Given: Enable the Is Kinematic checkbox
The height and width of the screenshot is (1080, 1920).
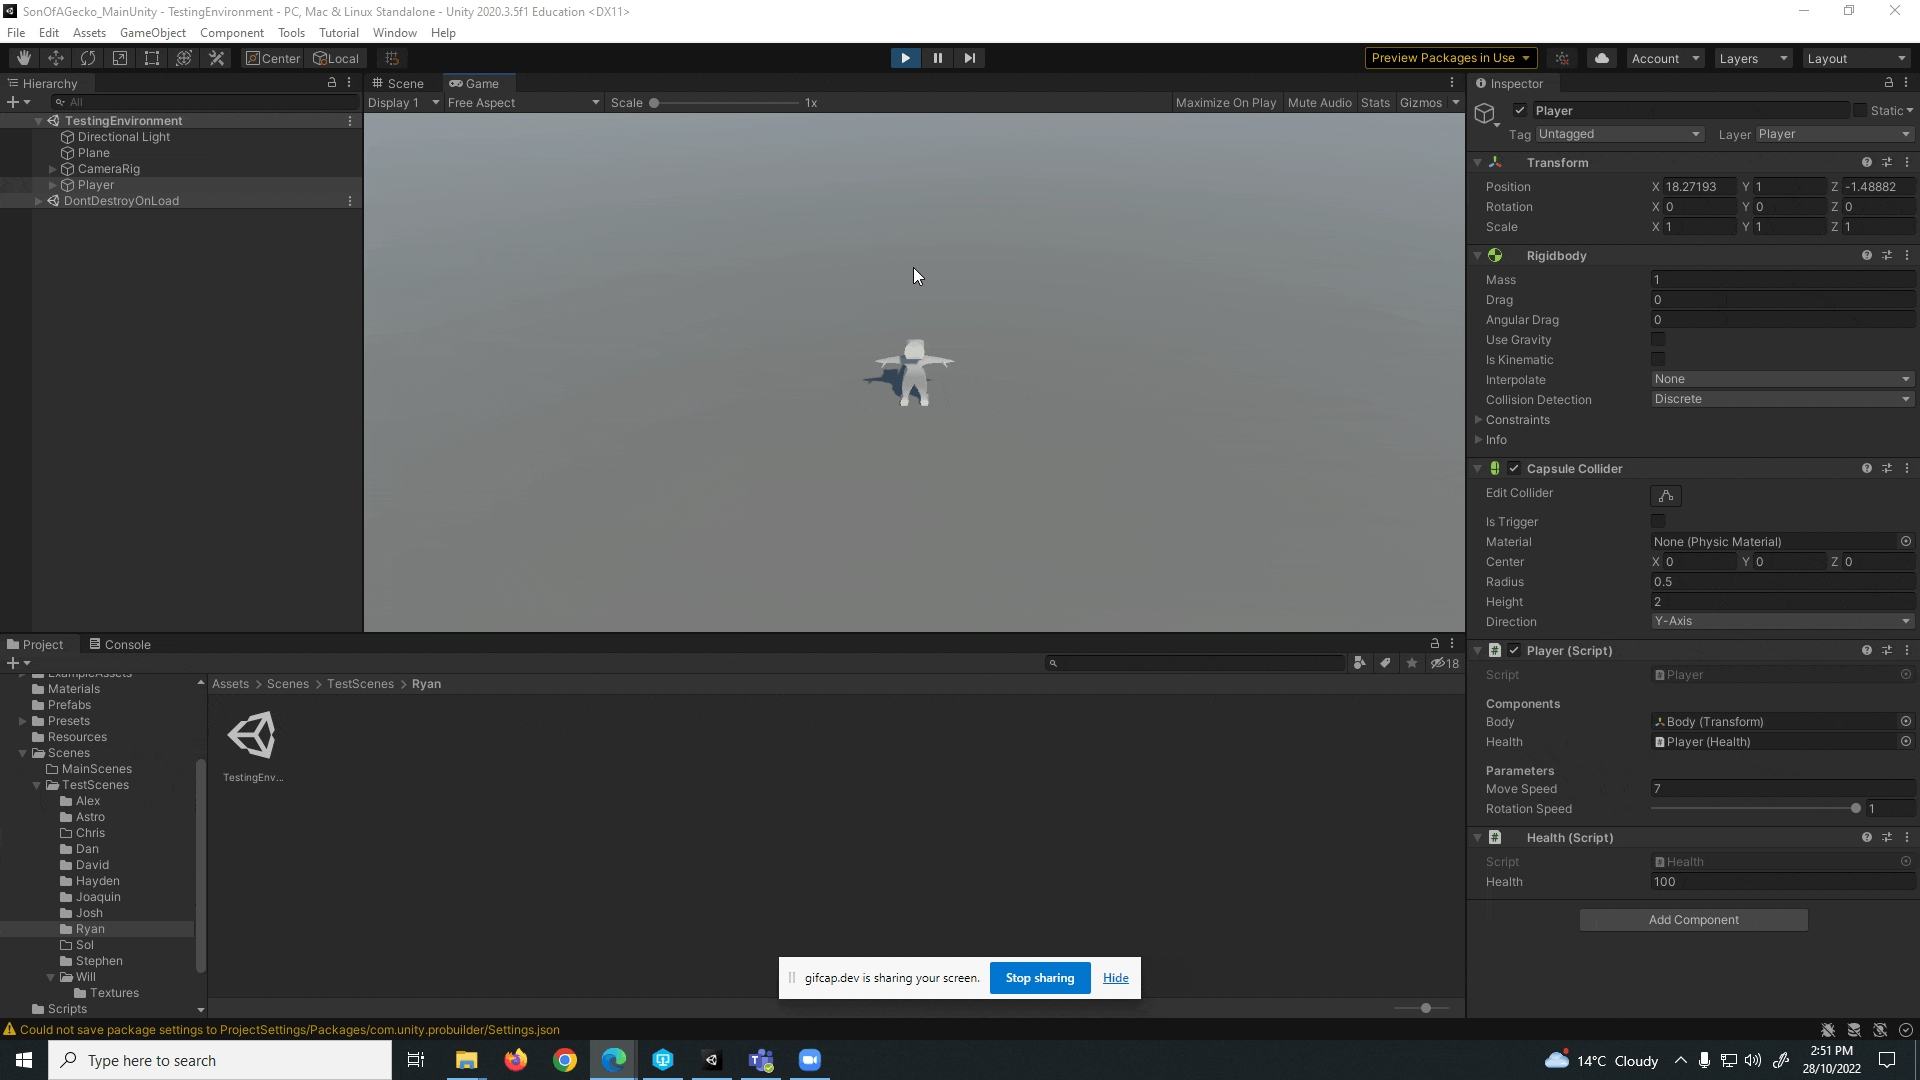Looking at the screenshot, I should [x=1658, y=360].
